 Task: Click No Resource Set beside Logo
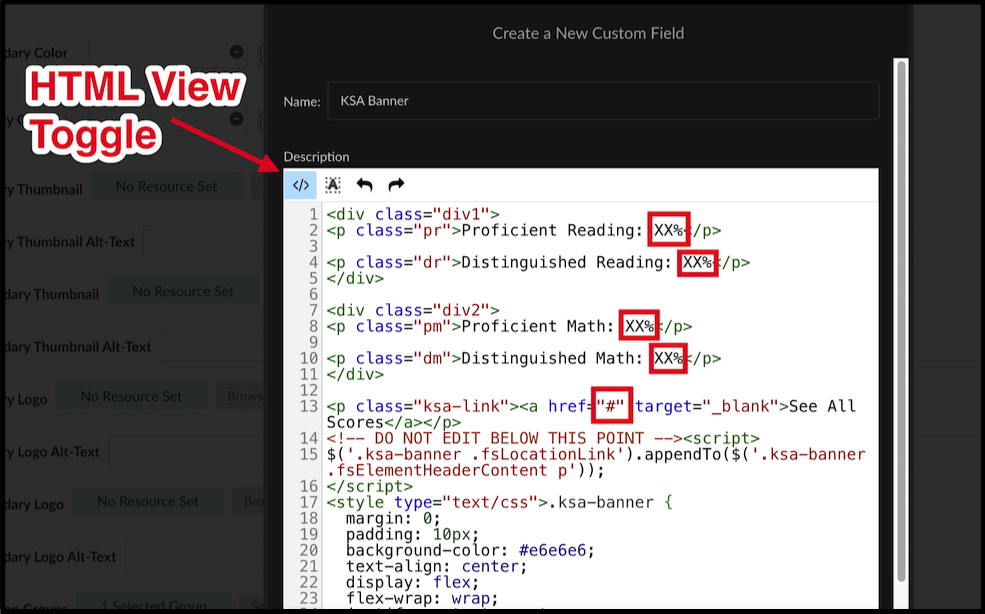pyautogui.click(x=131, y=397)
